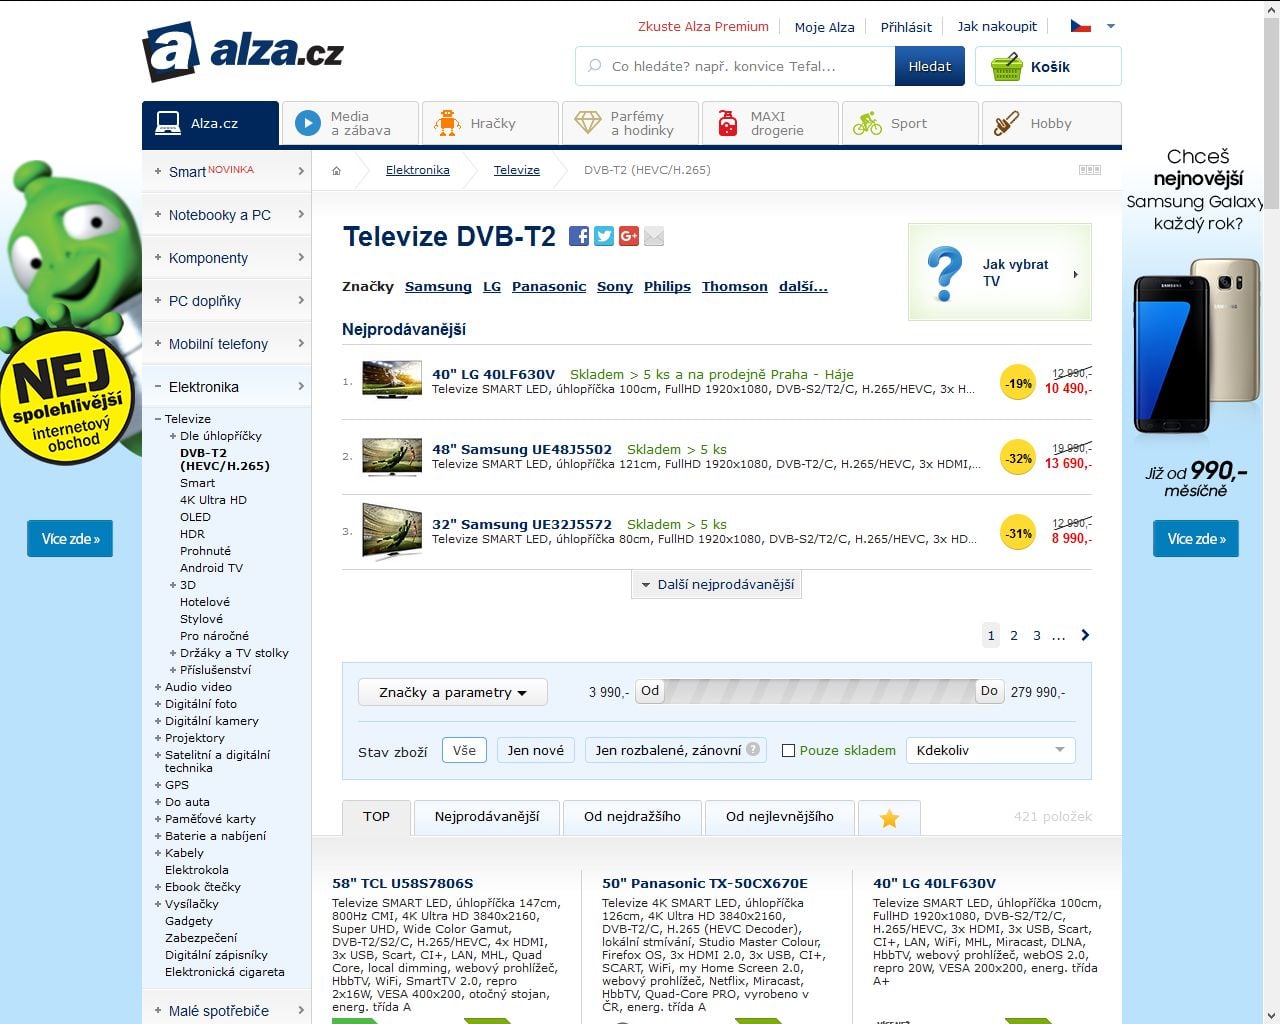Open Elektronika breadcrumb link
This screenshot has height=1024, width=1280.
418,170
